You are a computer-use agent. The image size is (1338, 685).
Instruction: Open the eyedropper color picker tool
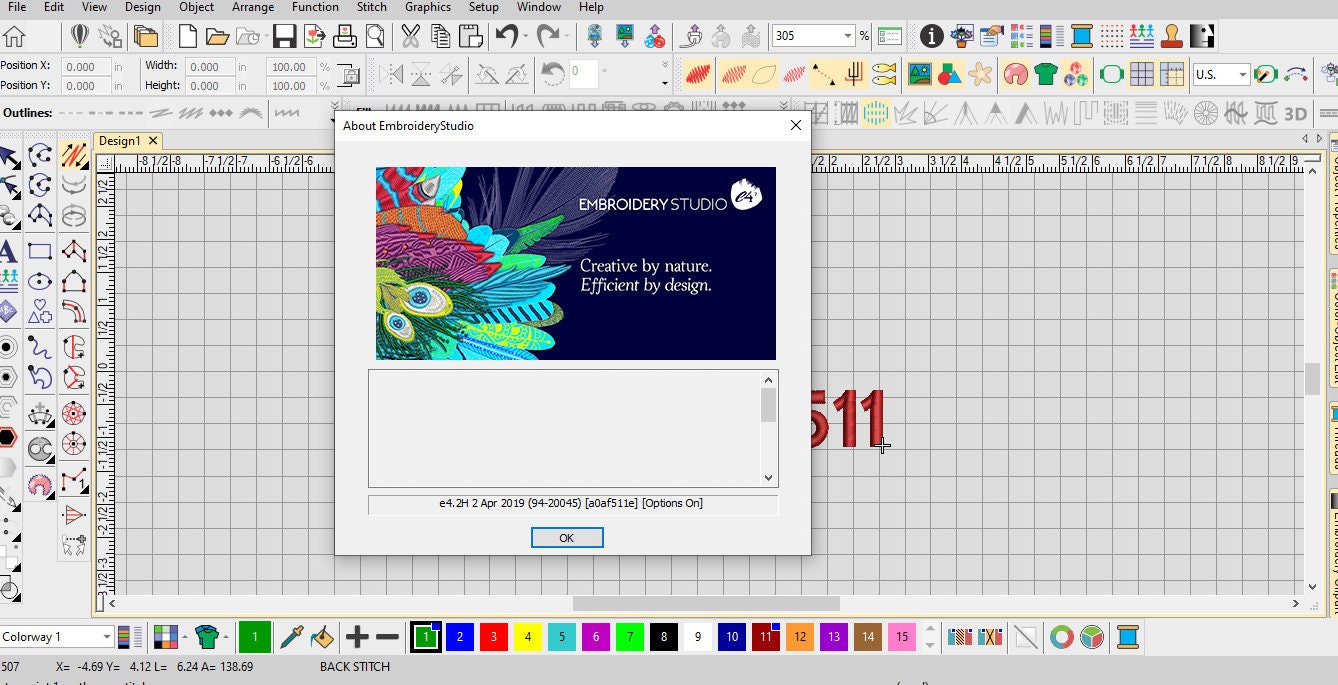289,636
